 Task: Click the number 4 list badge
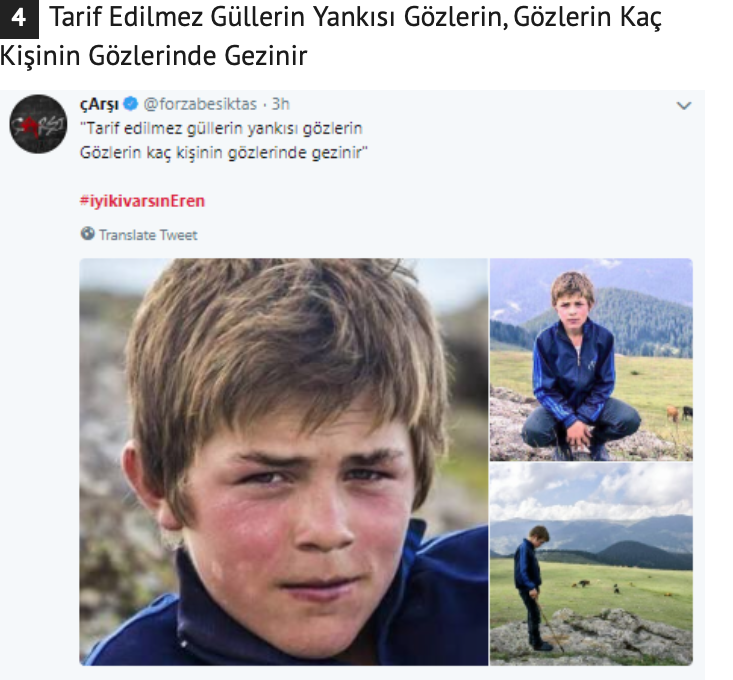click(19, 18)
